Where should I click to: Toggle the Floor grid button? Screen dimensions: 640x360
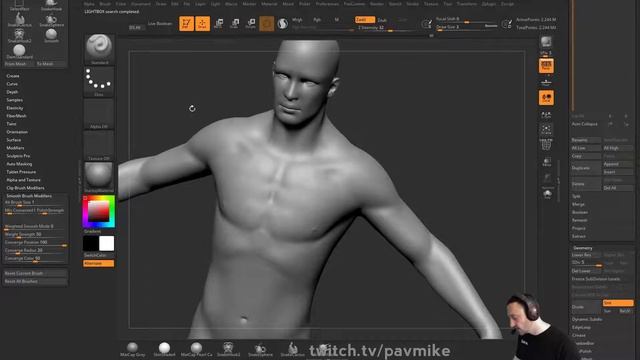[x=546, y=82]
